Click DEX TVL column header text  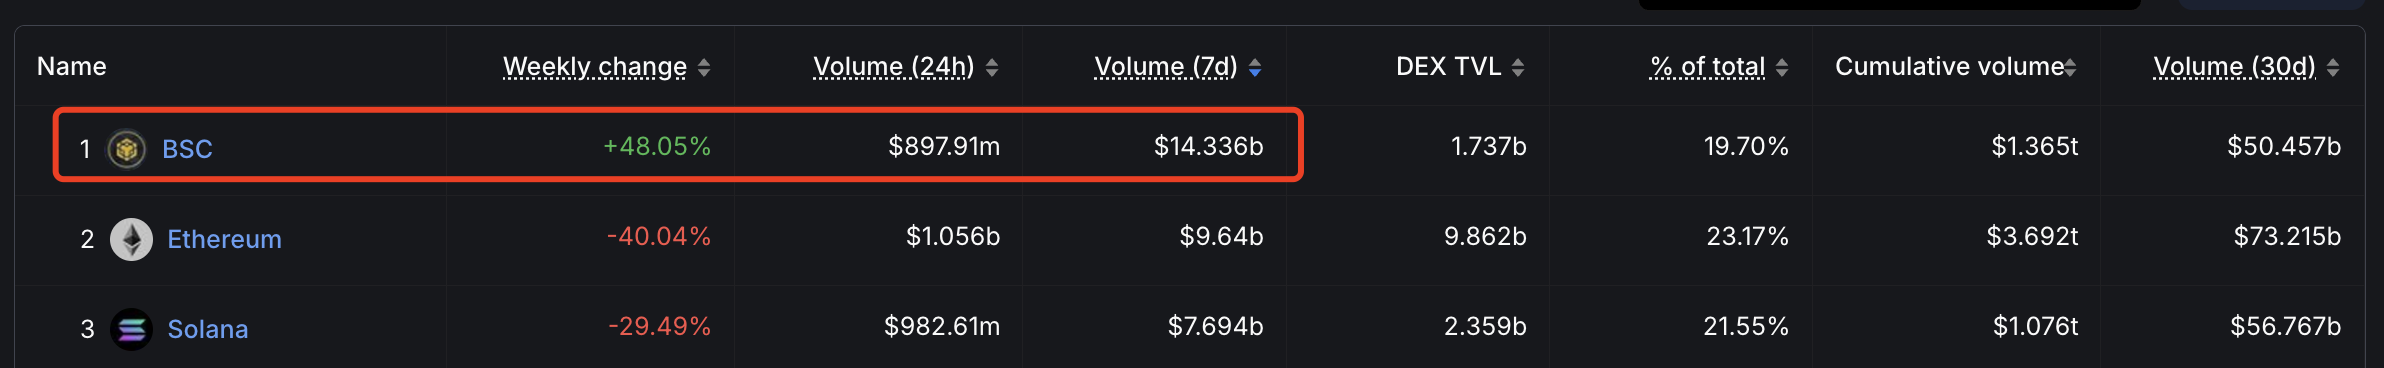click(1449, 66)
